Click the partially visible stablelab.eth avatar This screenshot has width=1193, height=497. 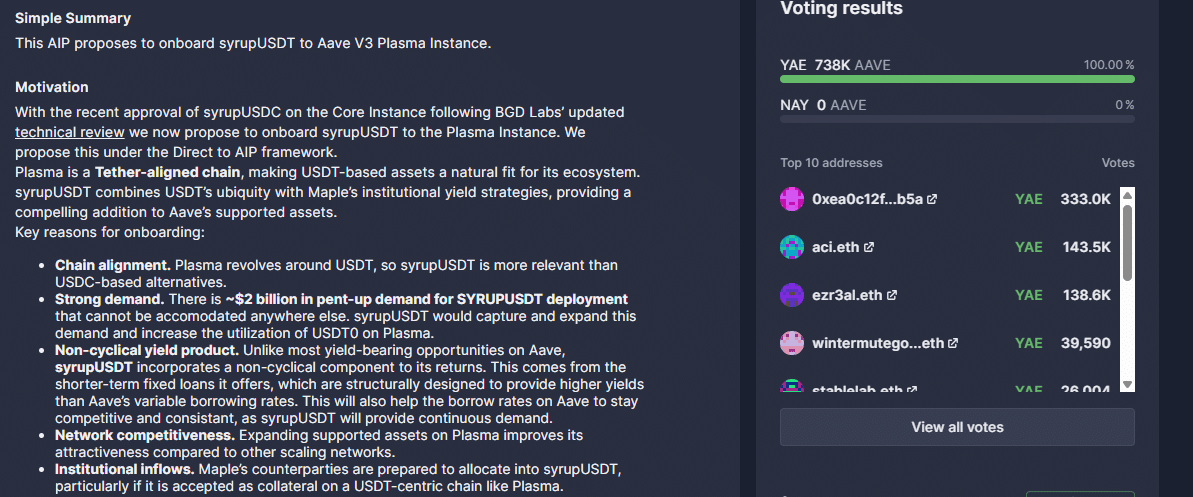coord(792,387)
